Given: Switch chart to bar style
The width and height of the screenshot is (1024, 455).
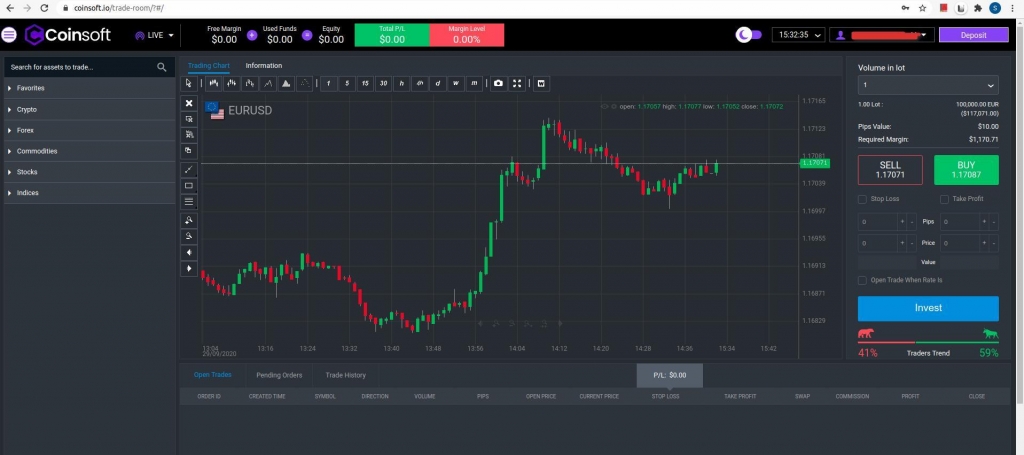Looking at the screenshot, I should coord(231,84).
